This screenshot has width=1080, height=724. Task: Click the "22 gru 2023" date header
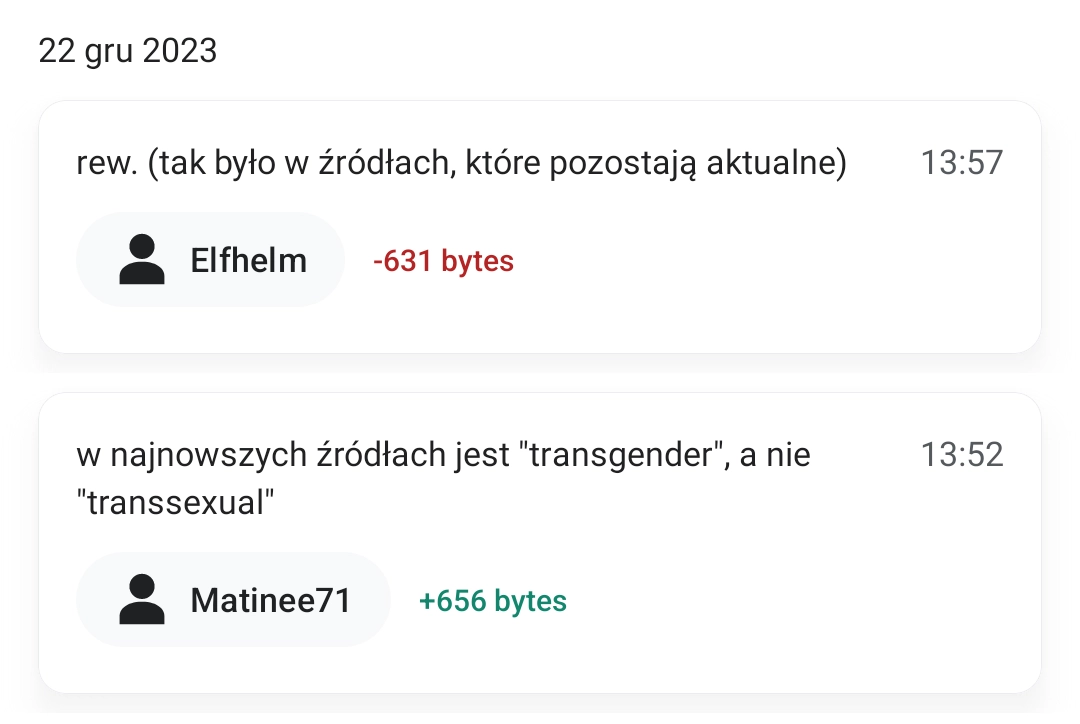point(128,51)
